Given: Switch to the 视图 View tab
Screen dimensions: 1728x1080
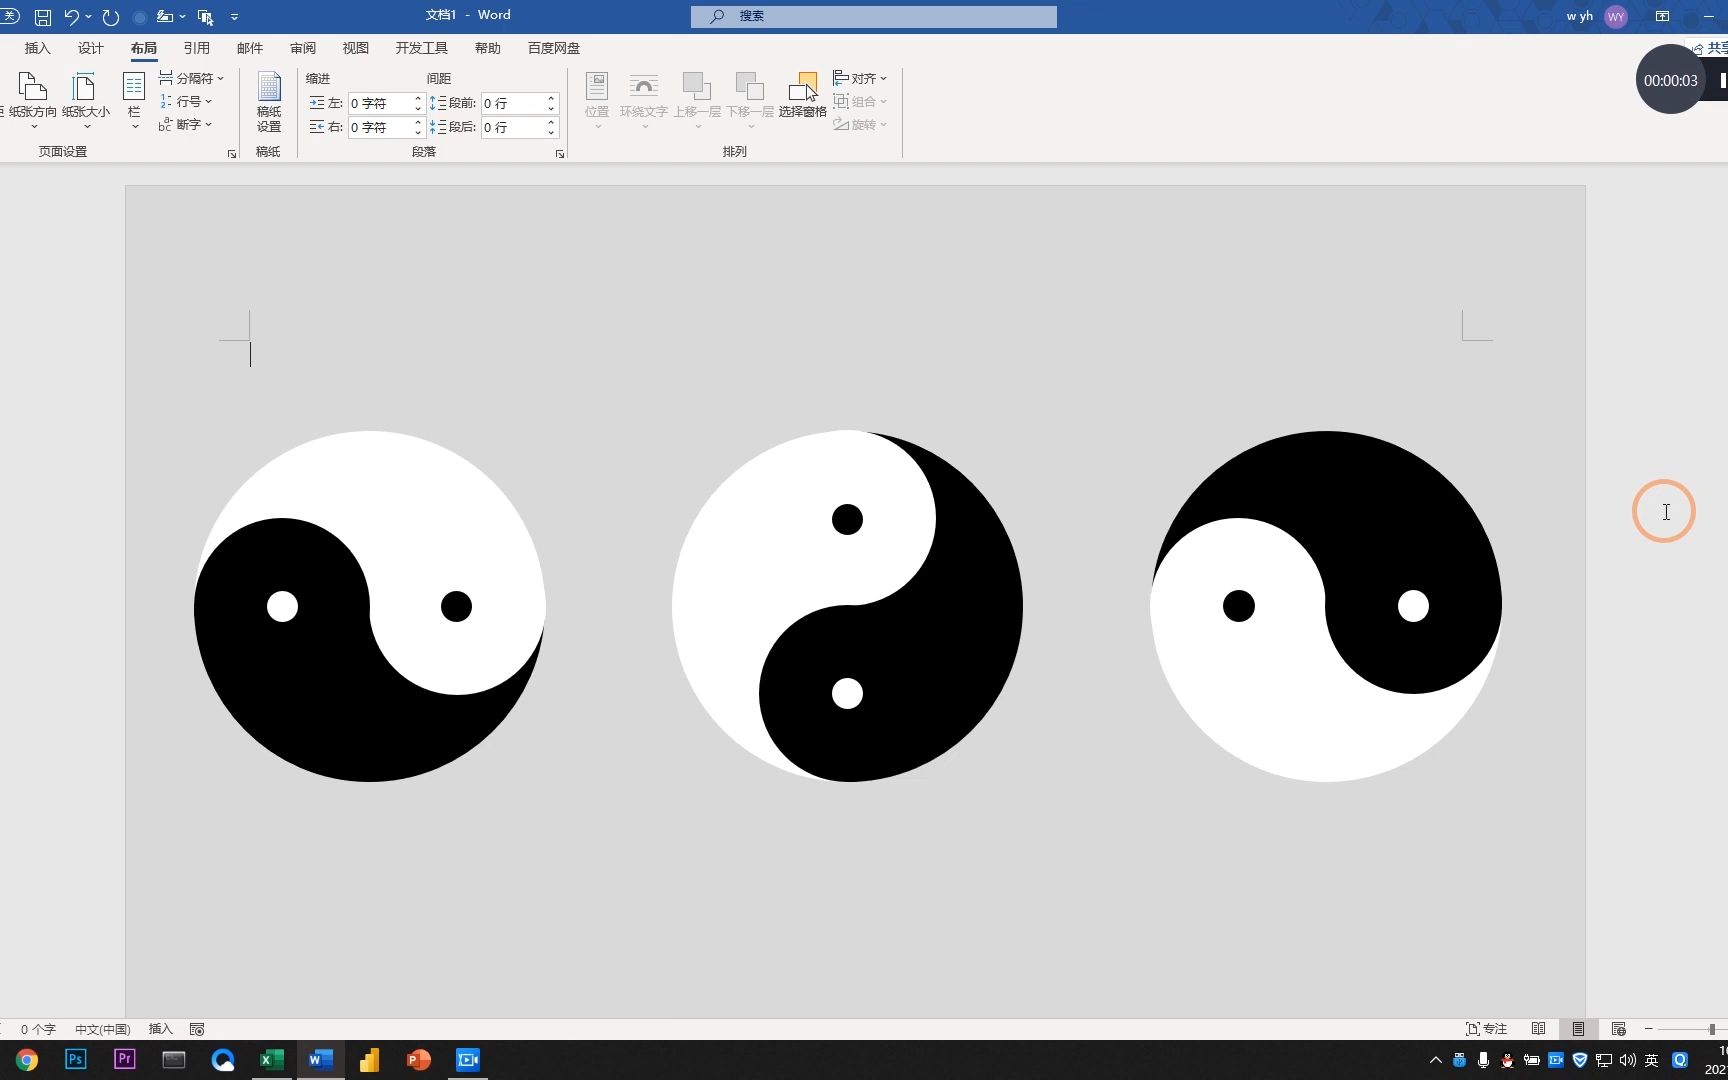Looking at the screenshot, I should point(355,48).
